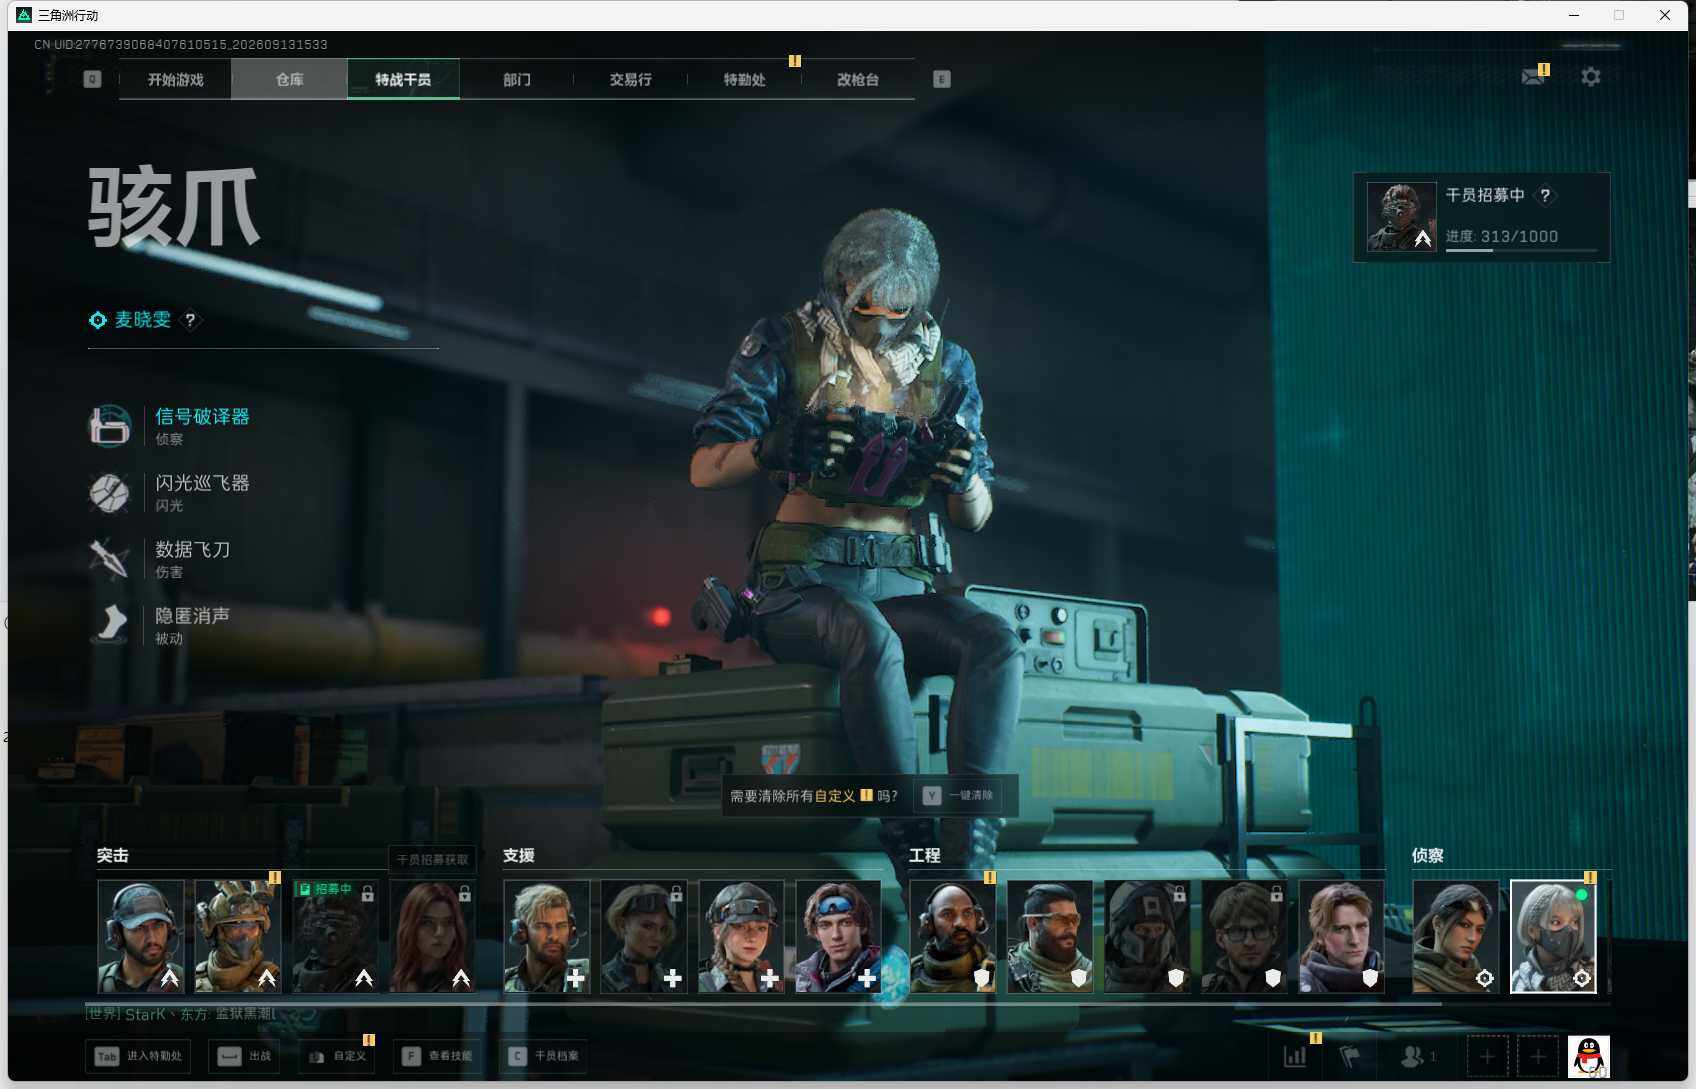Open the 开始游戏 tab
Image resolution: width=1696 pixels, height=1089 pixels.
tap(175, 79)
